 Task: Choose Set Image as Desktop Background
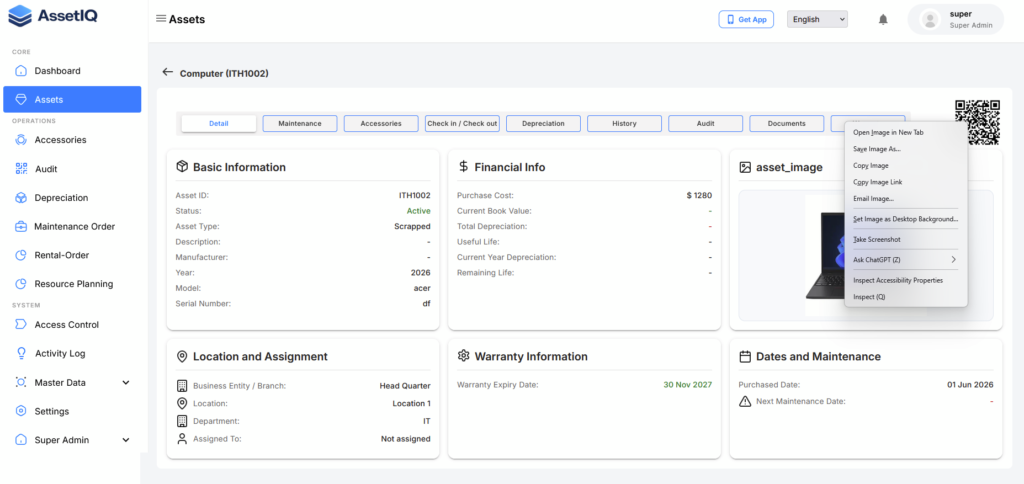pos(906,219)
